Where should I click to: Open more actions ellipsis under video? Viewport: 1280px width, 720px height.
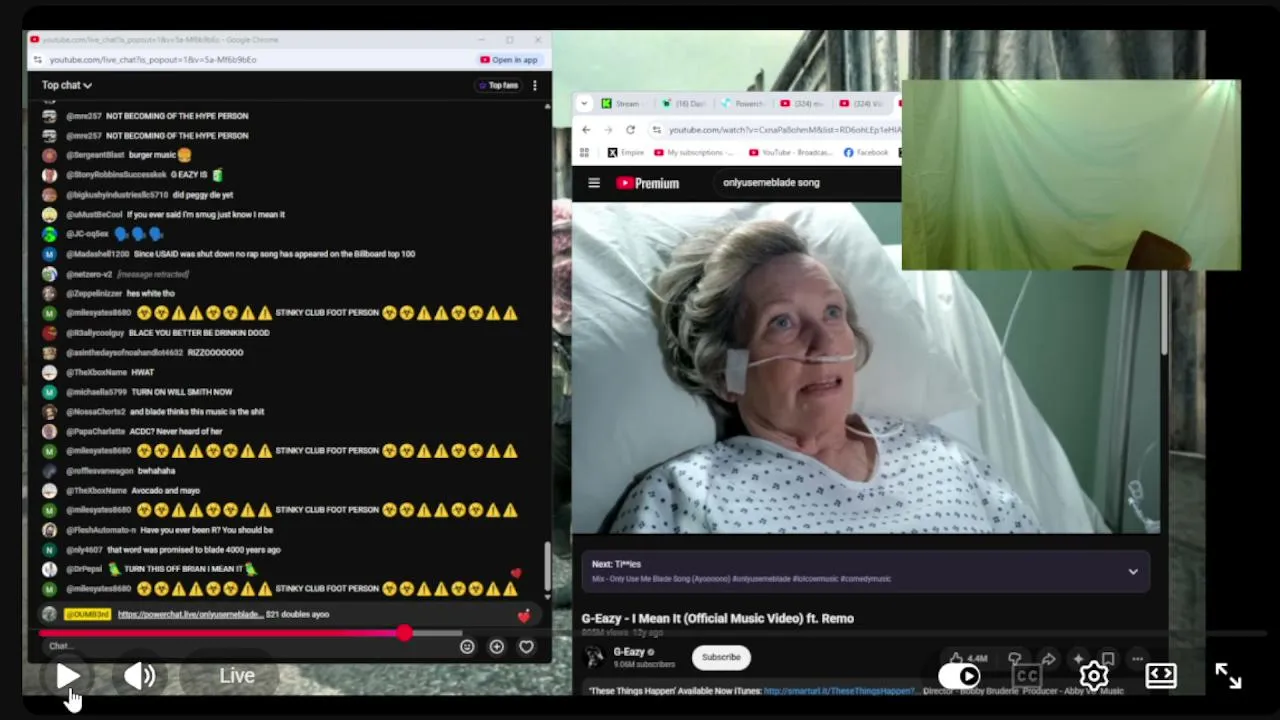(x=1138, y=659)
